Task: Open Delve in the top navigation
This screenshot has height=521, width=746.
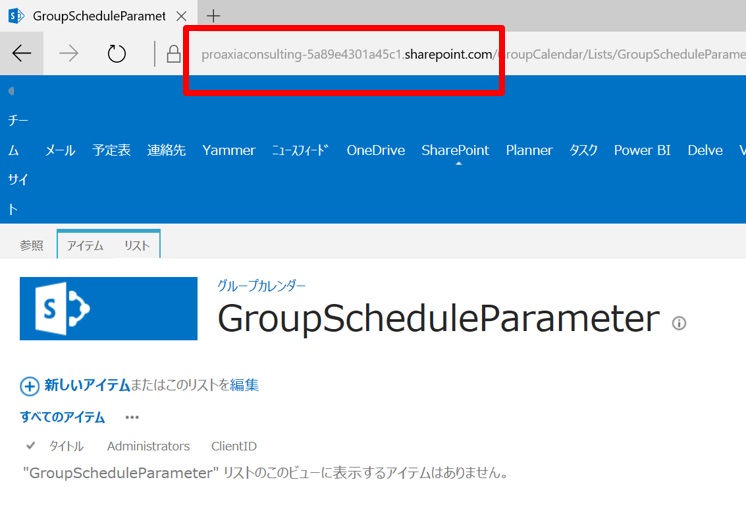Action: click(705, 150)
